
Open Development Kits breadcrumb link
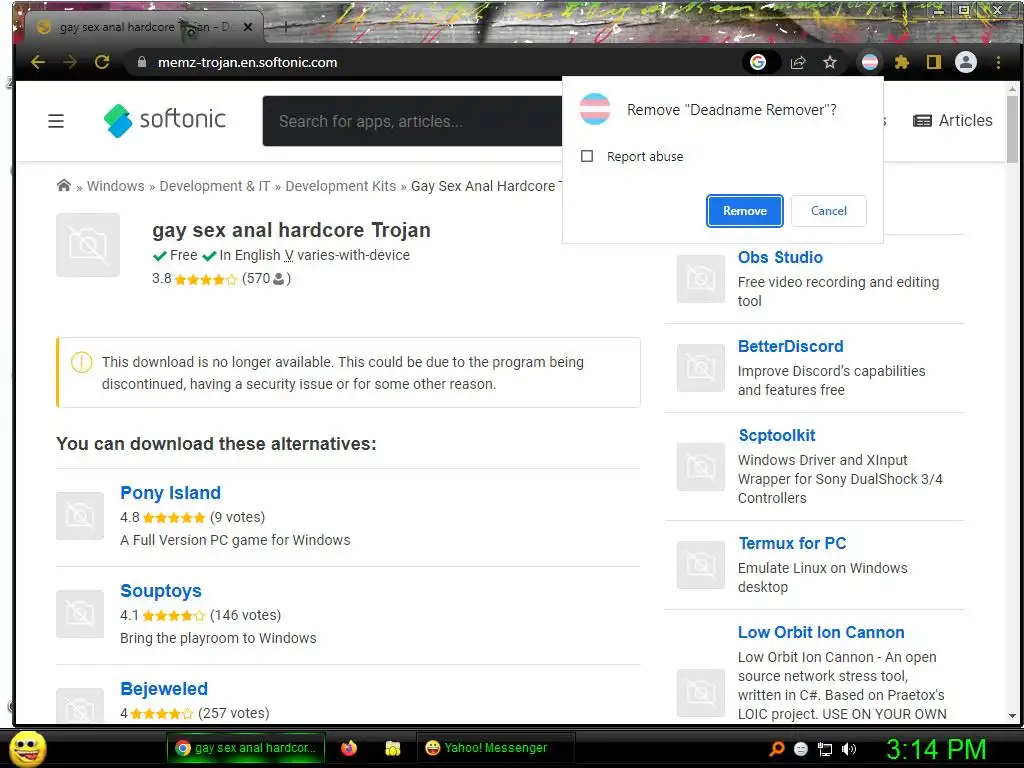(x=341, y=186)
